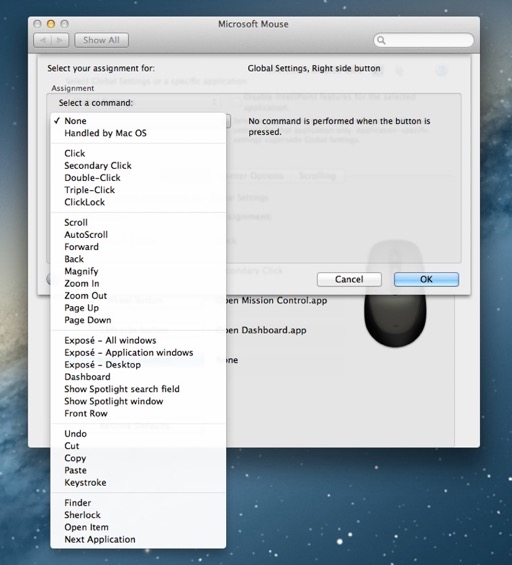The height and width of the screenshot is (565, 512).
Task: Choose Handled by Mac OS
Action: [138, 133]
